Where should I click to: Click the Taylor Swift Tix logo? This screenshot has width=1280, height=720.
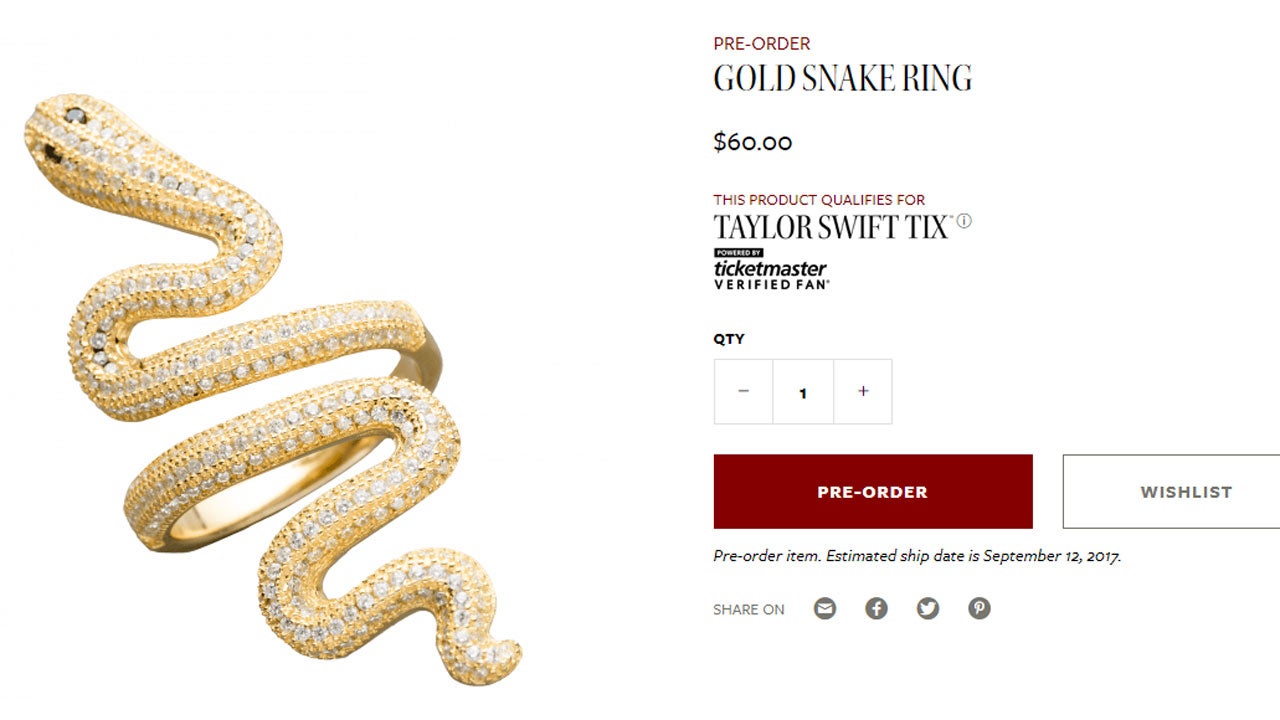tap(830, 226)
